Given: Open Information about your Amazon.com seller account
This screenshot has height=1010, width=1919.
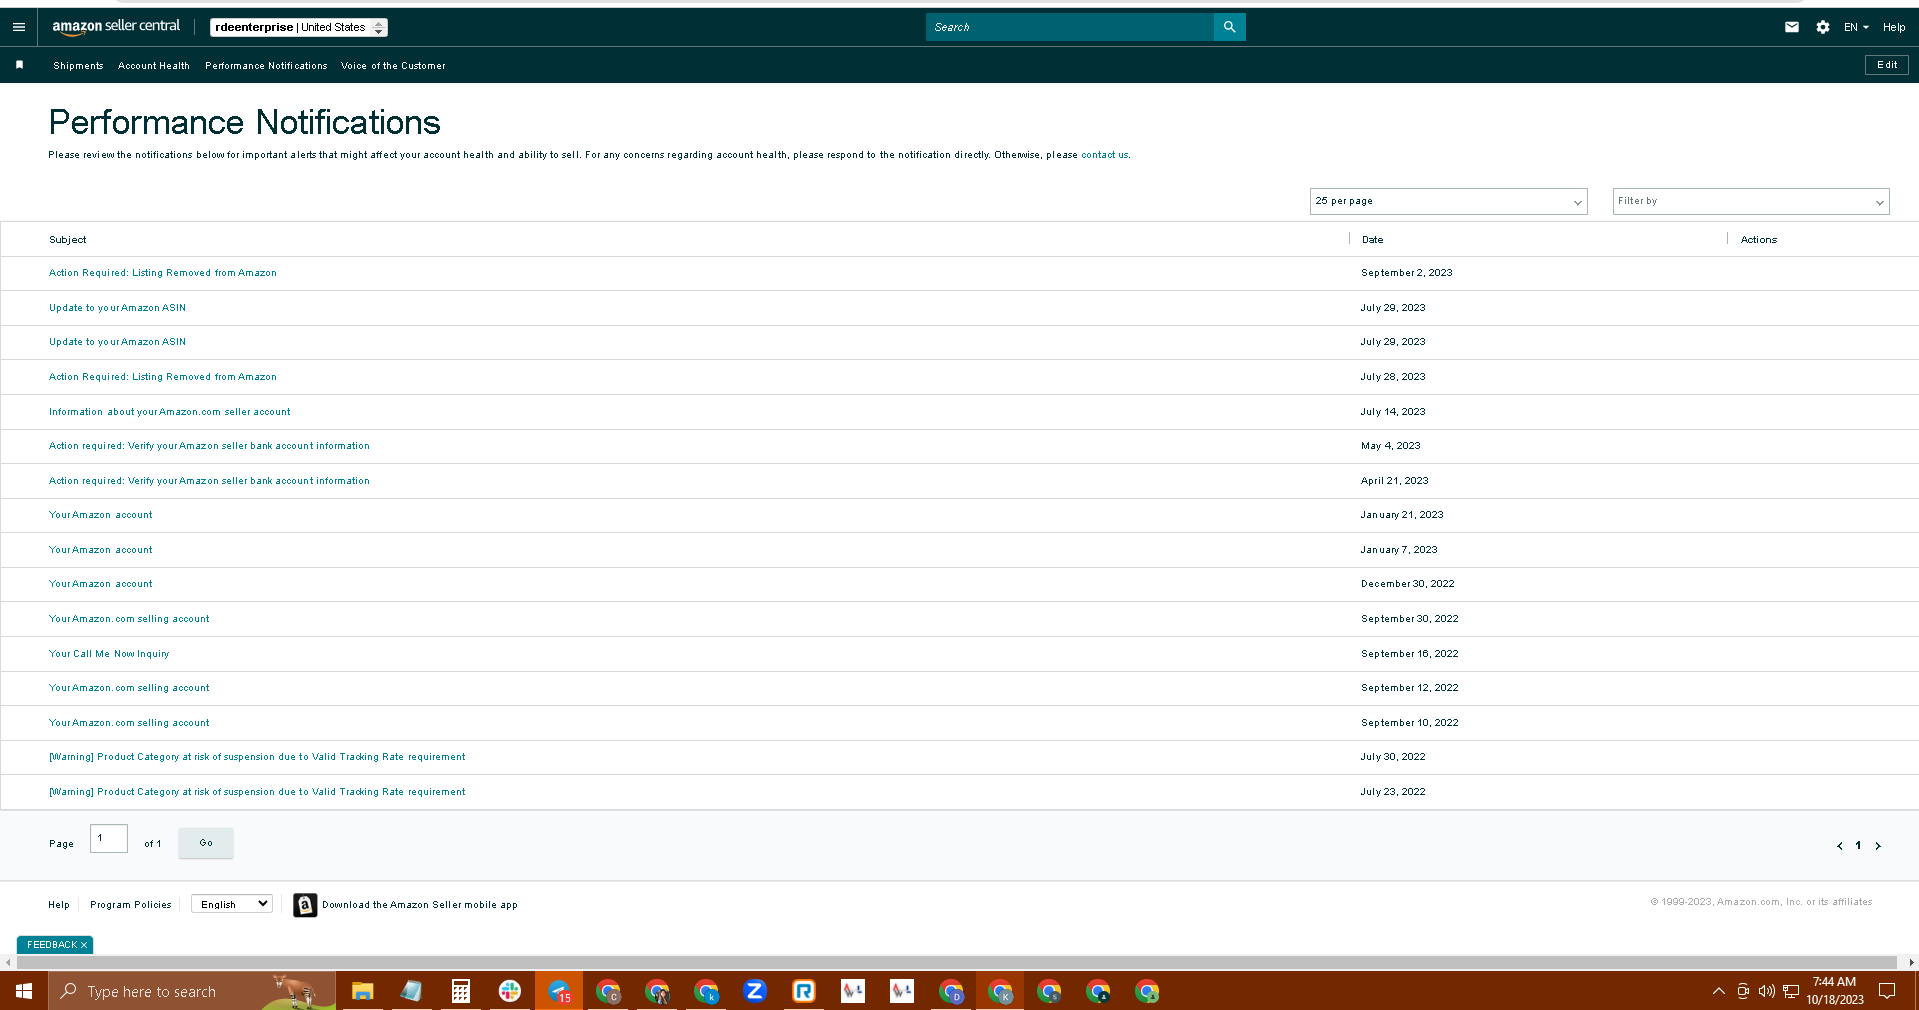Looking at the screenshot, I should point(170,412).
